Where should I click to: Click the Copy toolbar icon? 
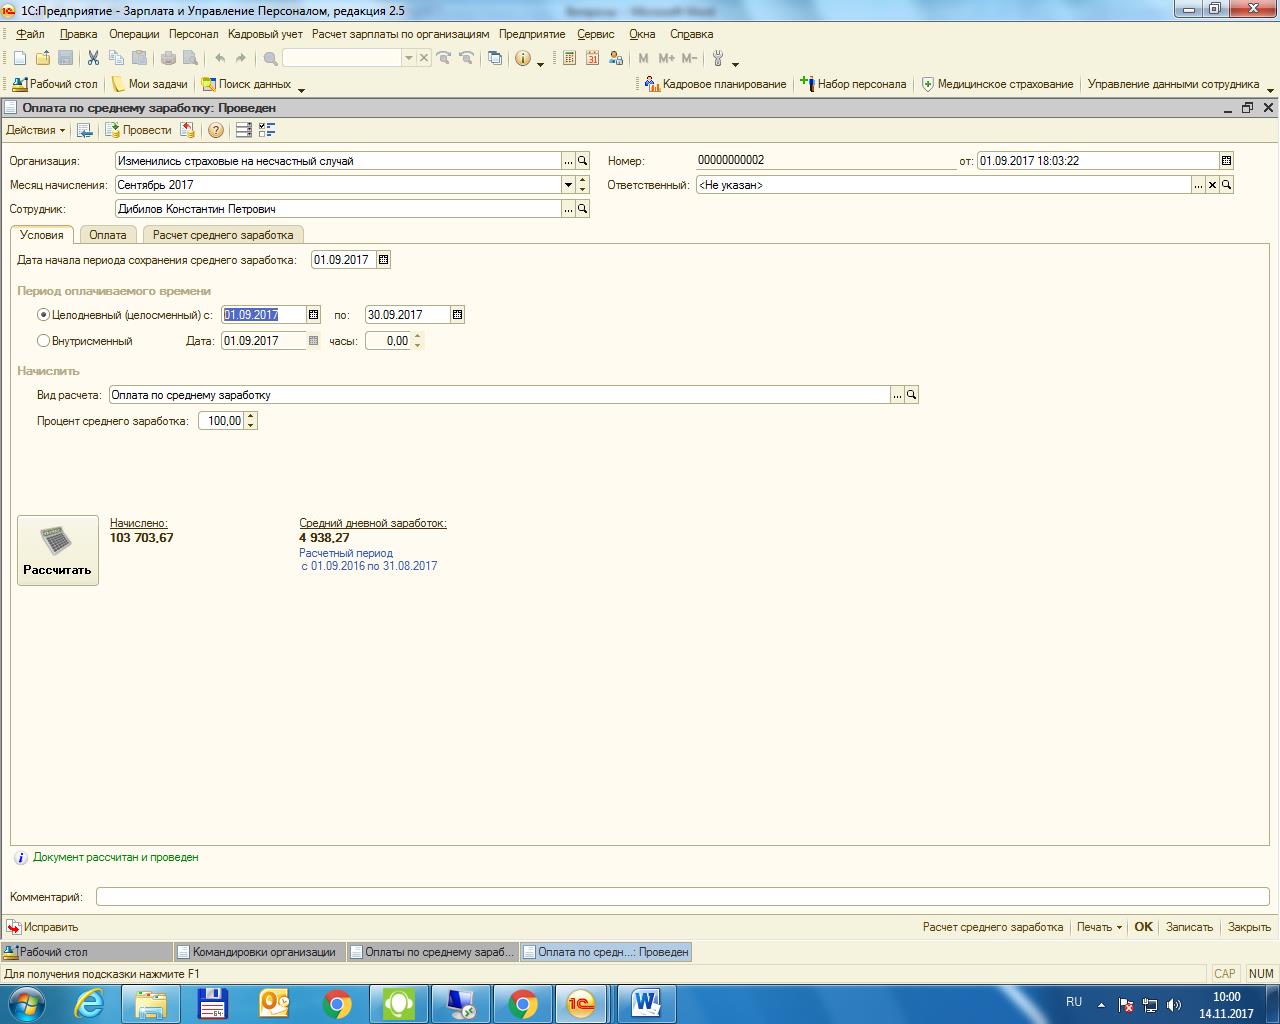[x=116, y=58]
